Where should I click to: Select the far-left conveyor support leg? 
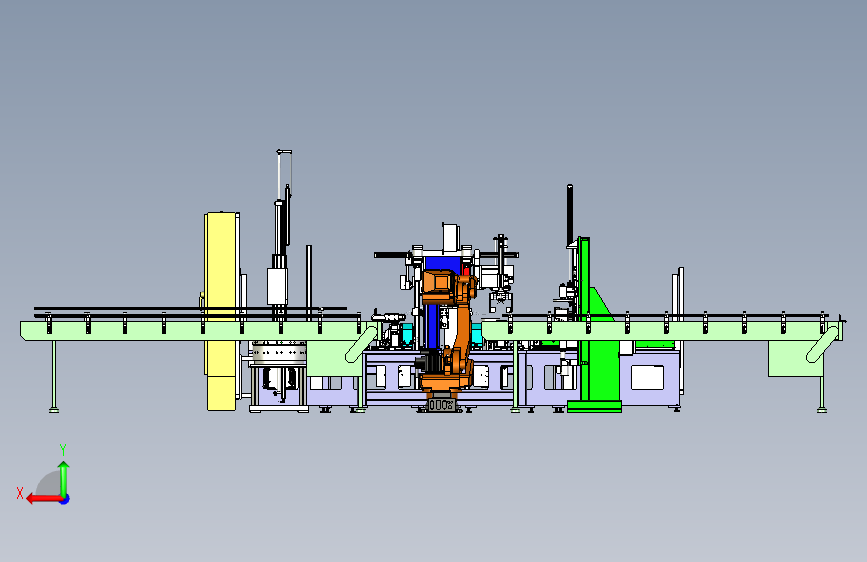(54, 376)
